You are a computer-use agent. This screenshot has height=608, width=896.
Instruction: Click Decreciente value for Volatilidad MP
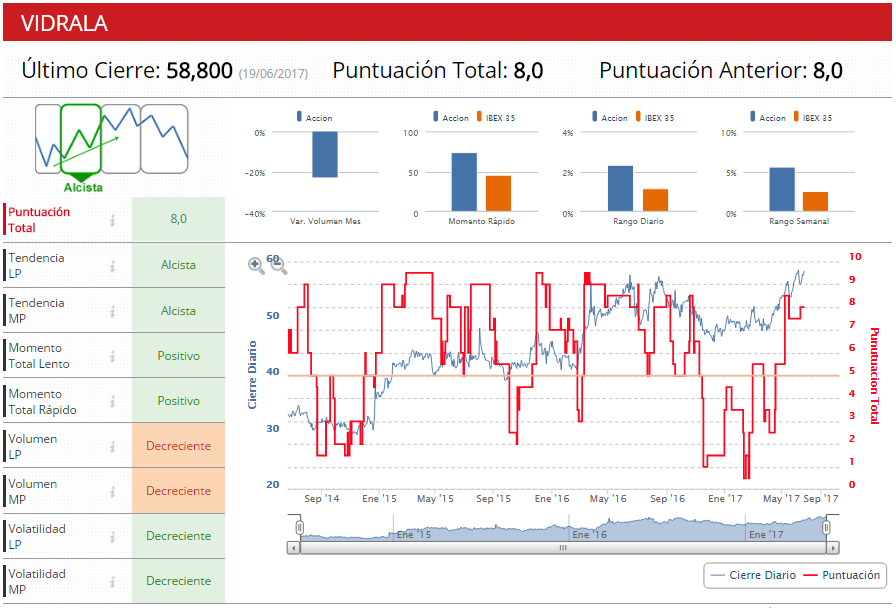(x=178, y=581)
